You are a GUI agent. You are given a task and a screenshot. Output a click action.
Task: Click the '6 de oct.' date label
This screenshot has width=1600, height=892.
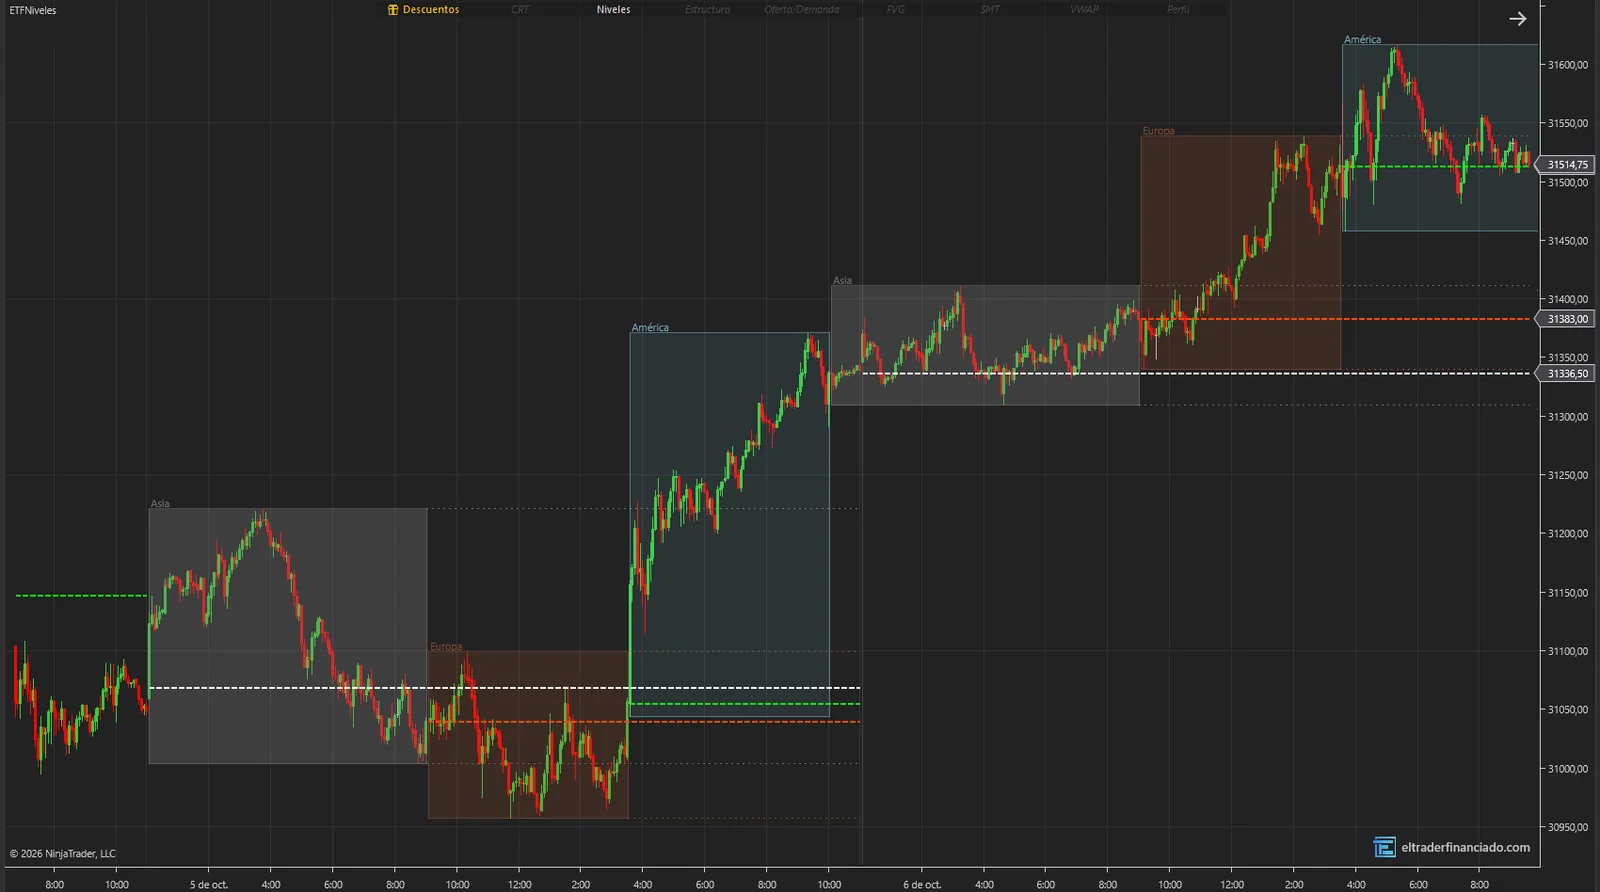(922, 885)
